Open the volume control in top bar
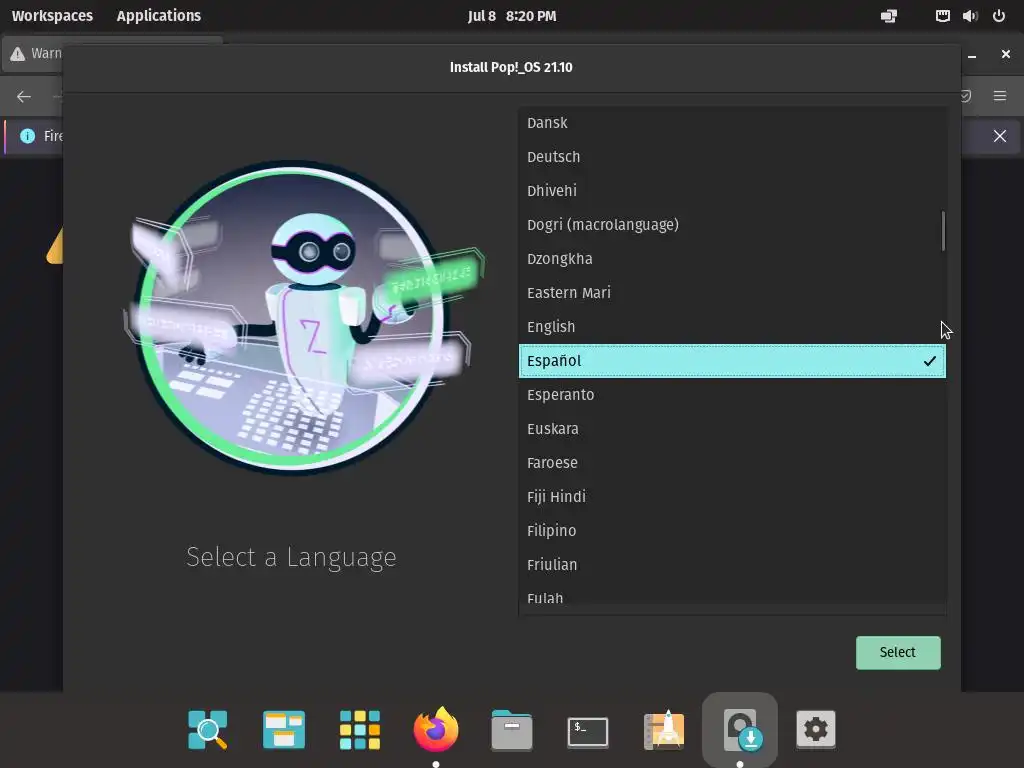 tap(970, 16)
